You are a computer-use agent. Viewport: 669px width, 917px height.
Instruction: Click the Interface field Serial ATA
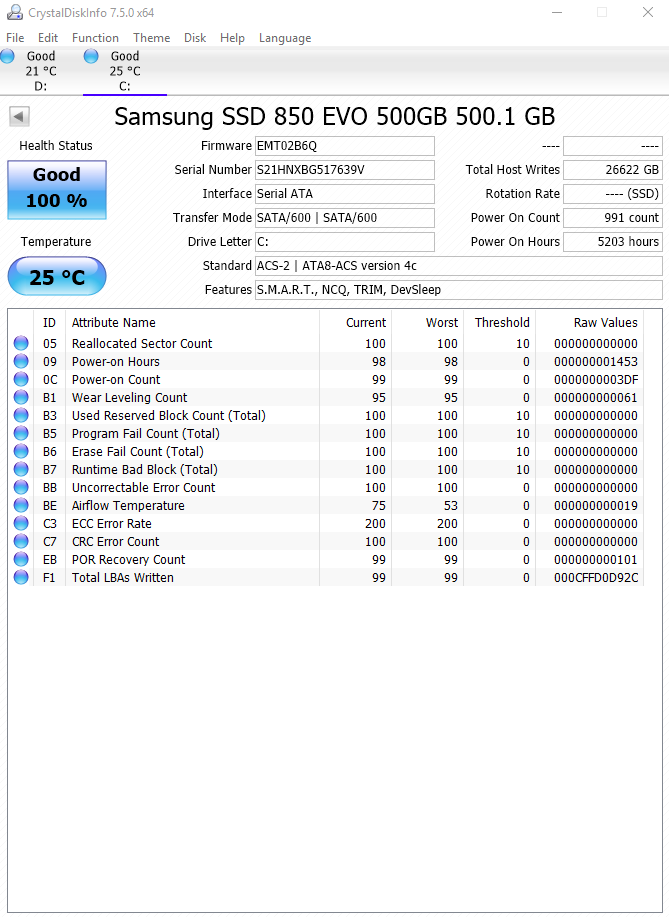click(345, 194)
